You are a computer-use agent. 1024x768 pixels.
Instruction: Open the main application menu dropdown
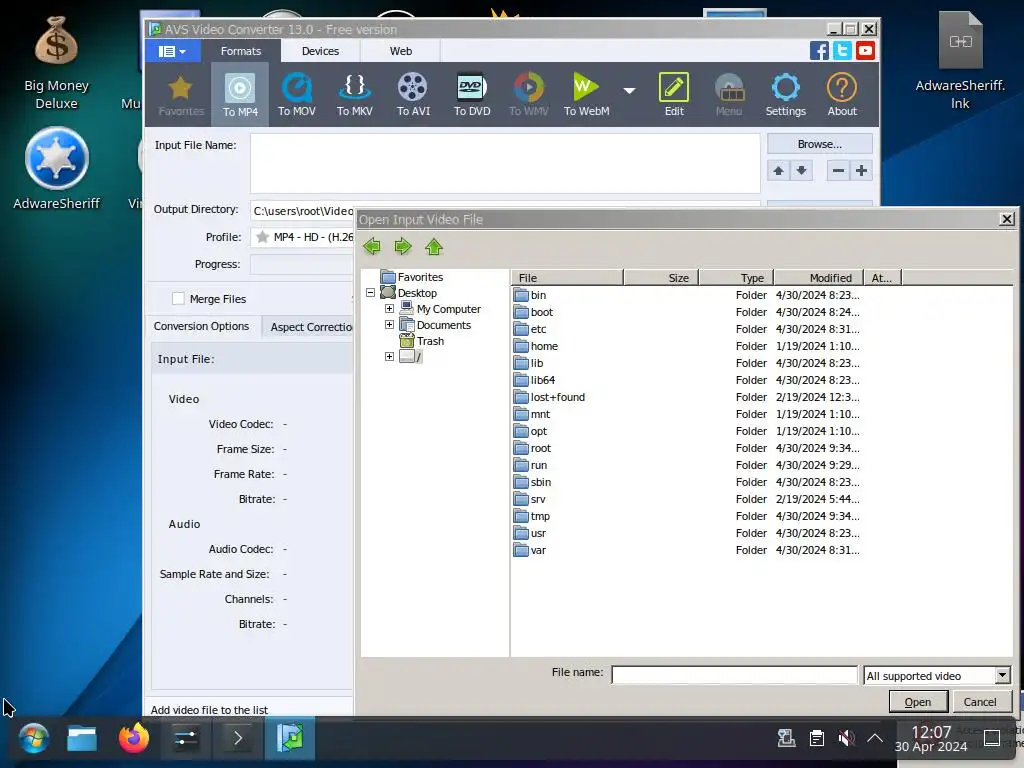[x=172, y=51]
